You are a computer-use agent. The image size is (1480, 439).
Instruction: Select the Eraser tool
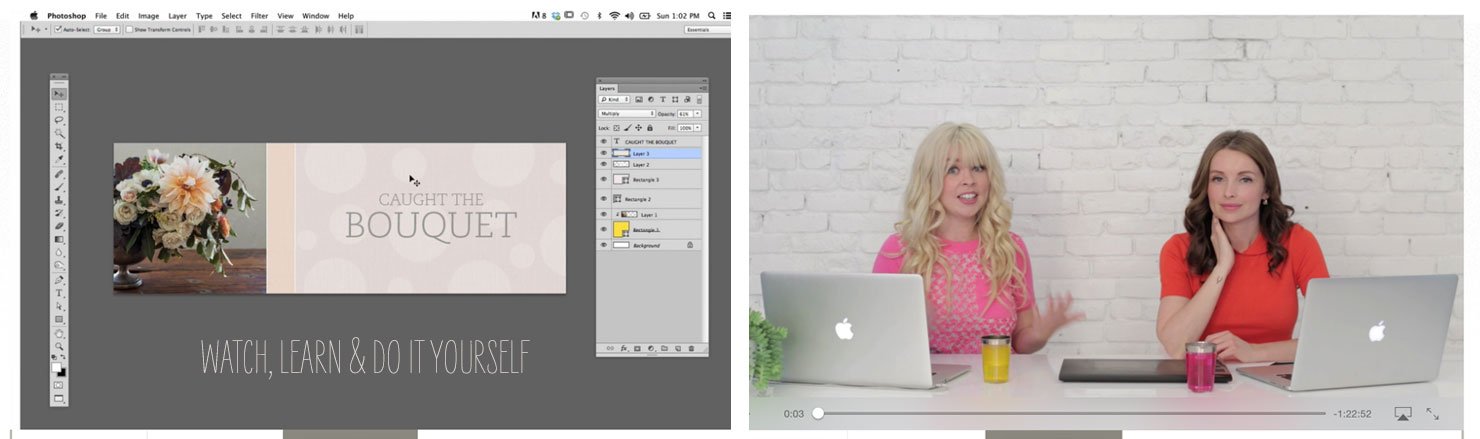pyautogui.click(x=59, y=225)
